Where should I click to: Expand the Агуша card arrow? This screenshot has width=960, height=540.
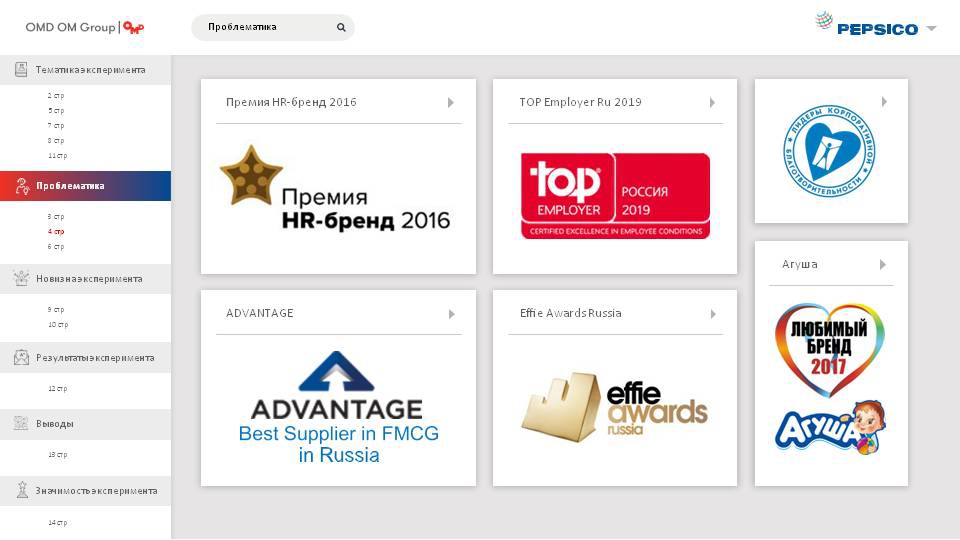pyautogui.click(x=882, y=264)
